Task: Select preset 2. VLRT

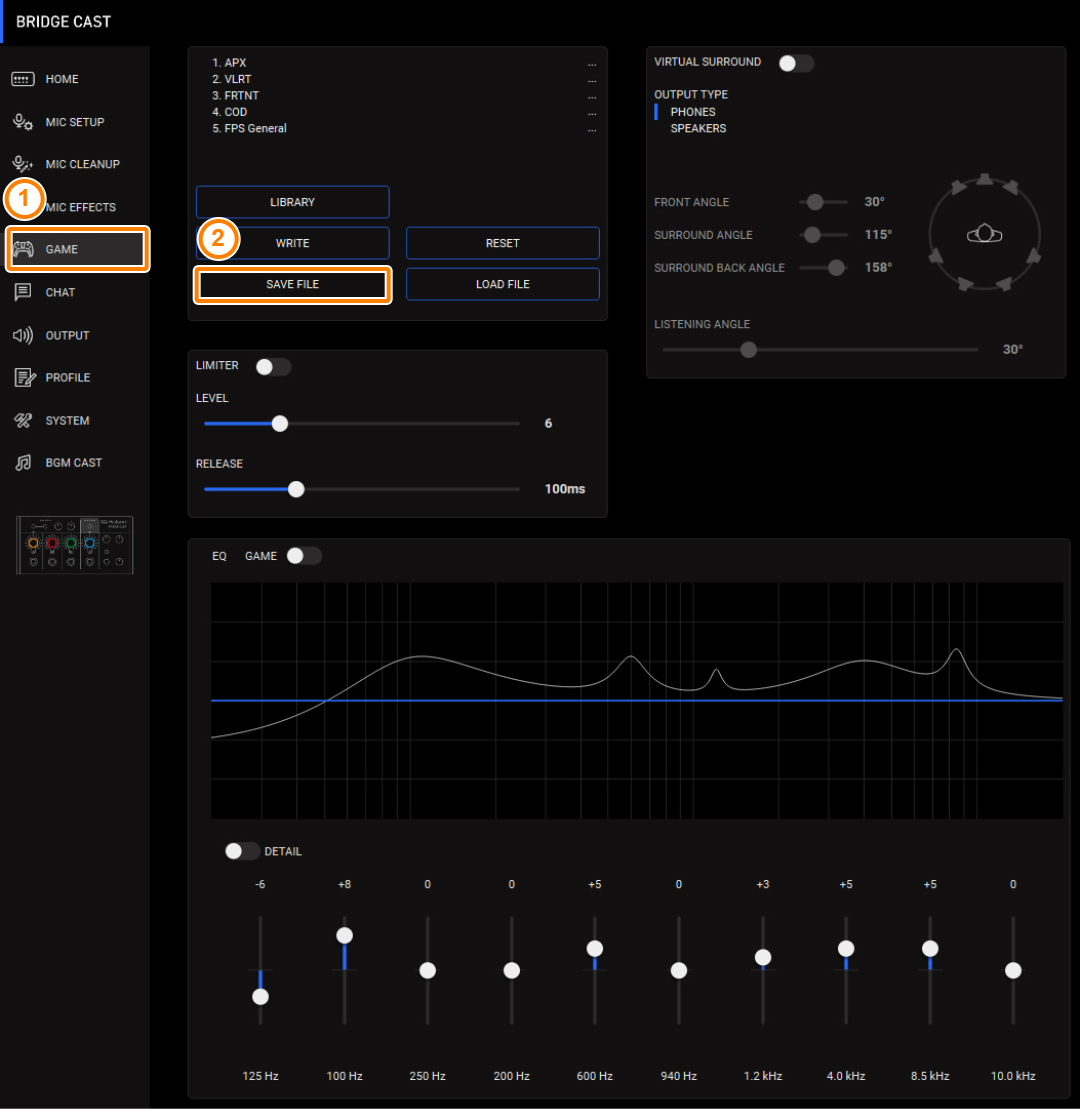Action: (x=231, y=79)
